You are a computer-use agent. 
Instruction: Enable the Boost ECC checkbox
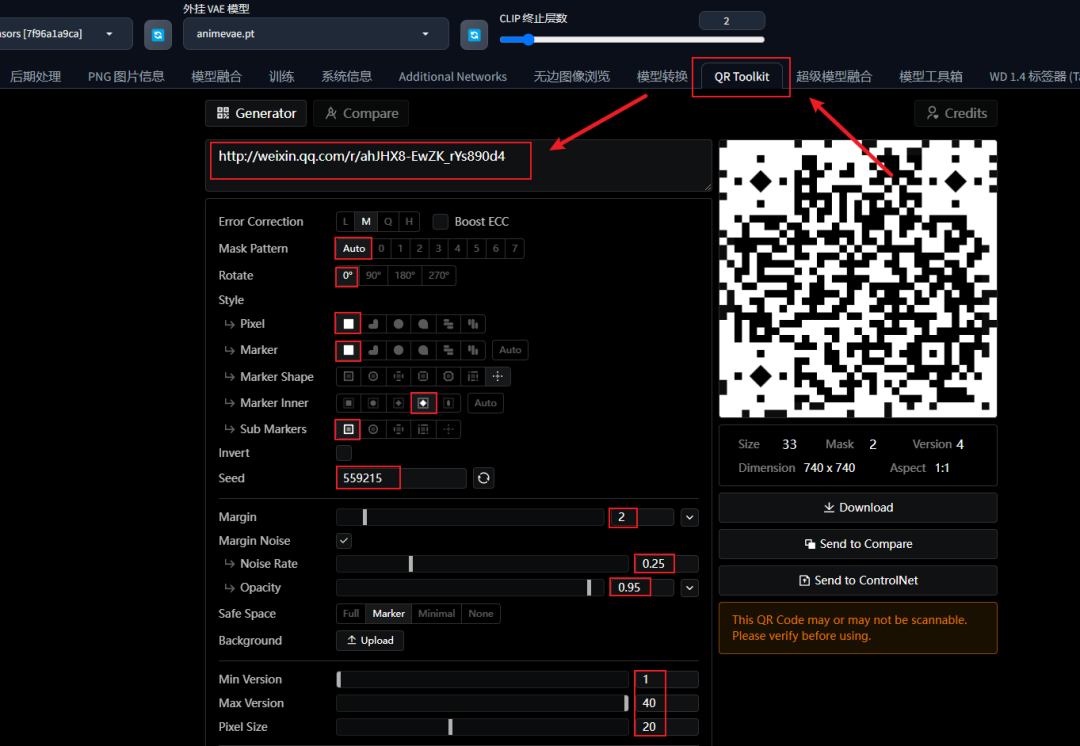[x=440, y=222]
